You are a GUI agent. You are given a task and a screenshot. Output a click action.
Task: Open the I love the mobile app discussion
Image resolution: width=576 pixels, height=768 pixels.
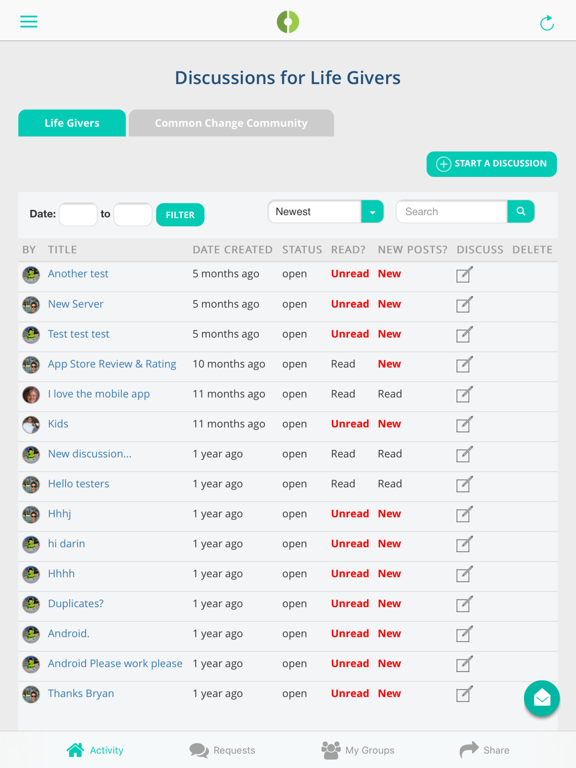98,394
